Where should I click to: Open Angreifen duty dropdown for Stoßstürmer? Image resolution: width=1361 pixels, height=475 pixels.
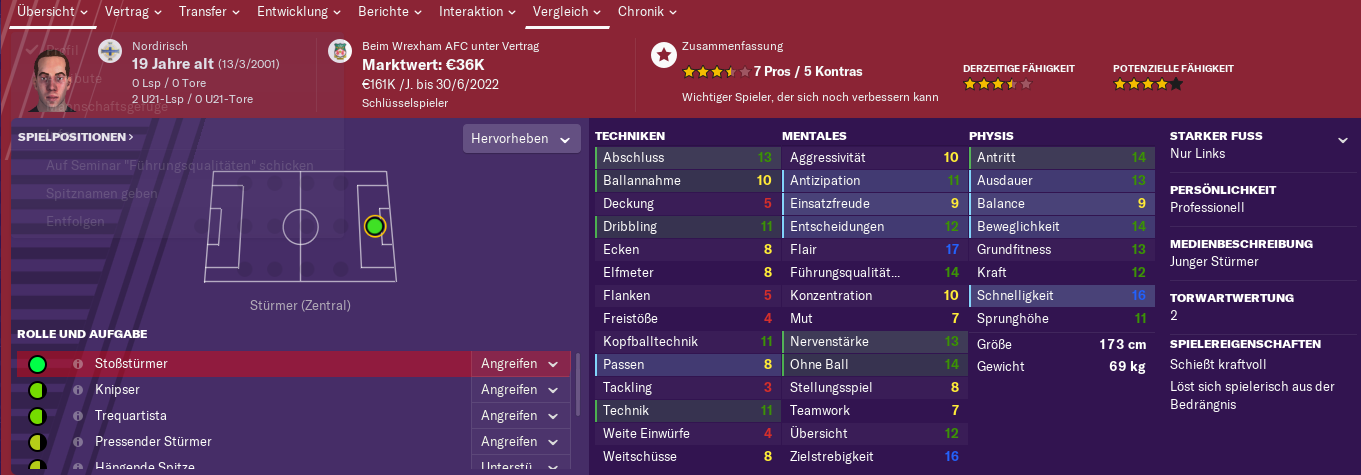click(x=520, y=364)
